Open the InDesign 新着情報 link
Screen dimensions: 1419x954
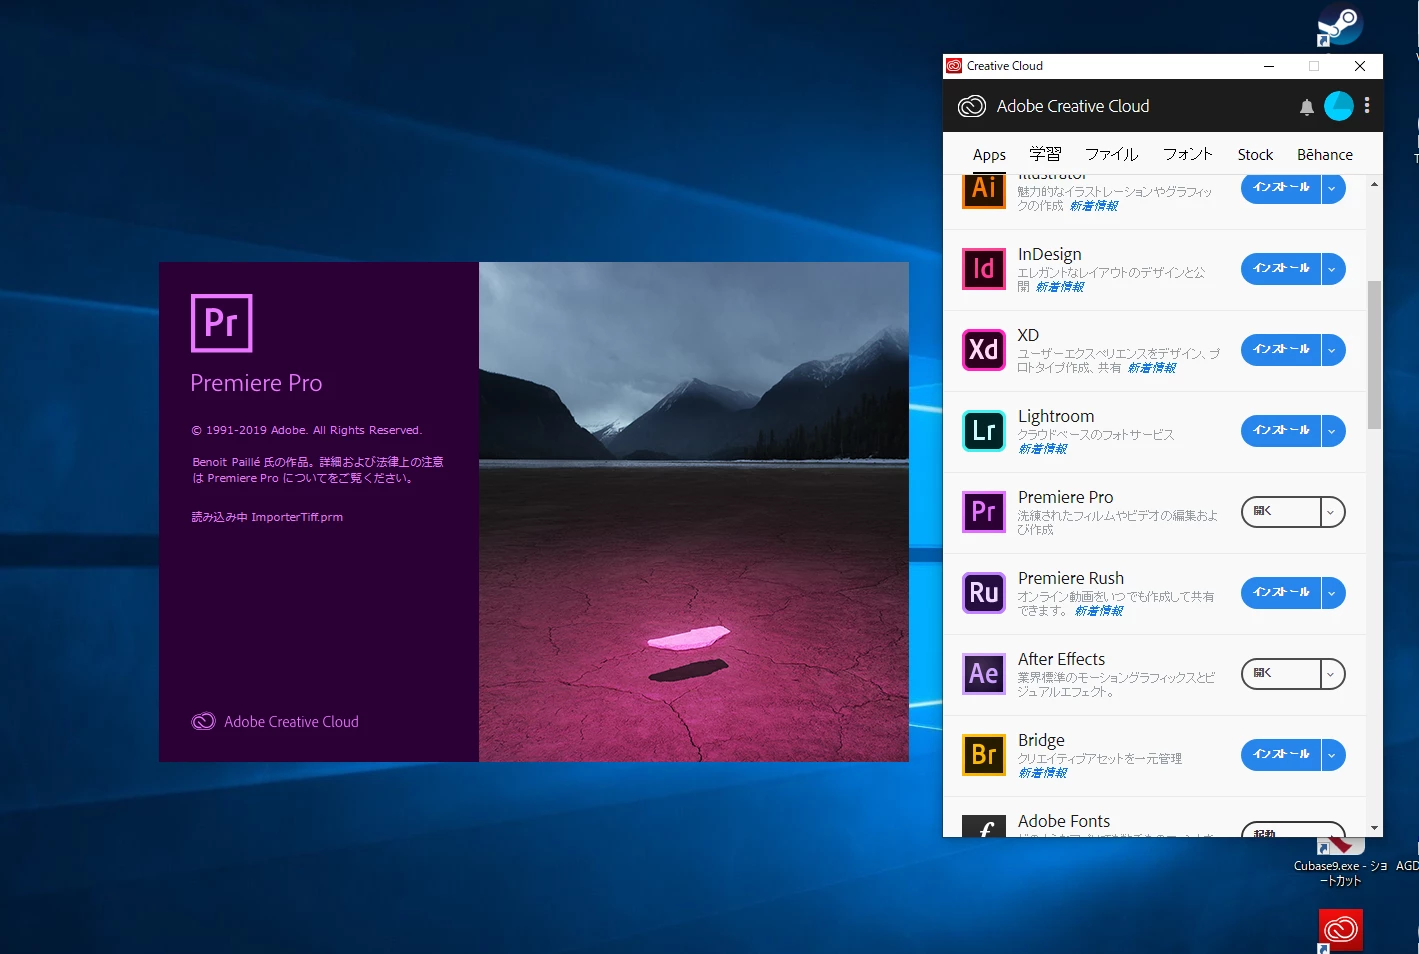[1060, 287]
